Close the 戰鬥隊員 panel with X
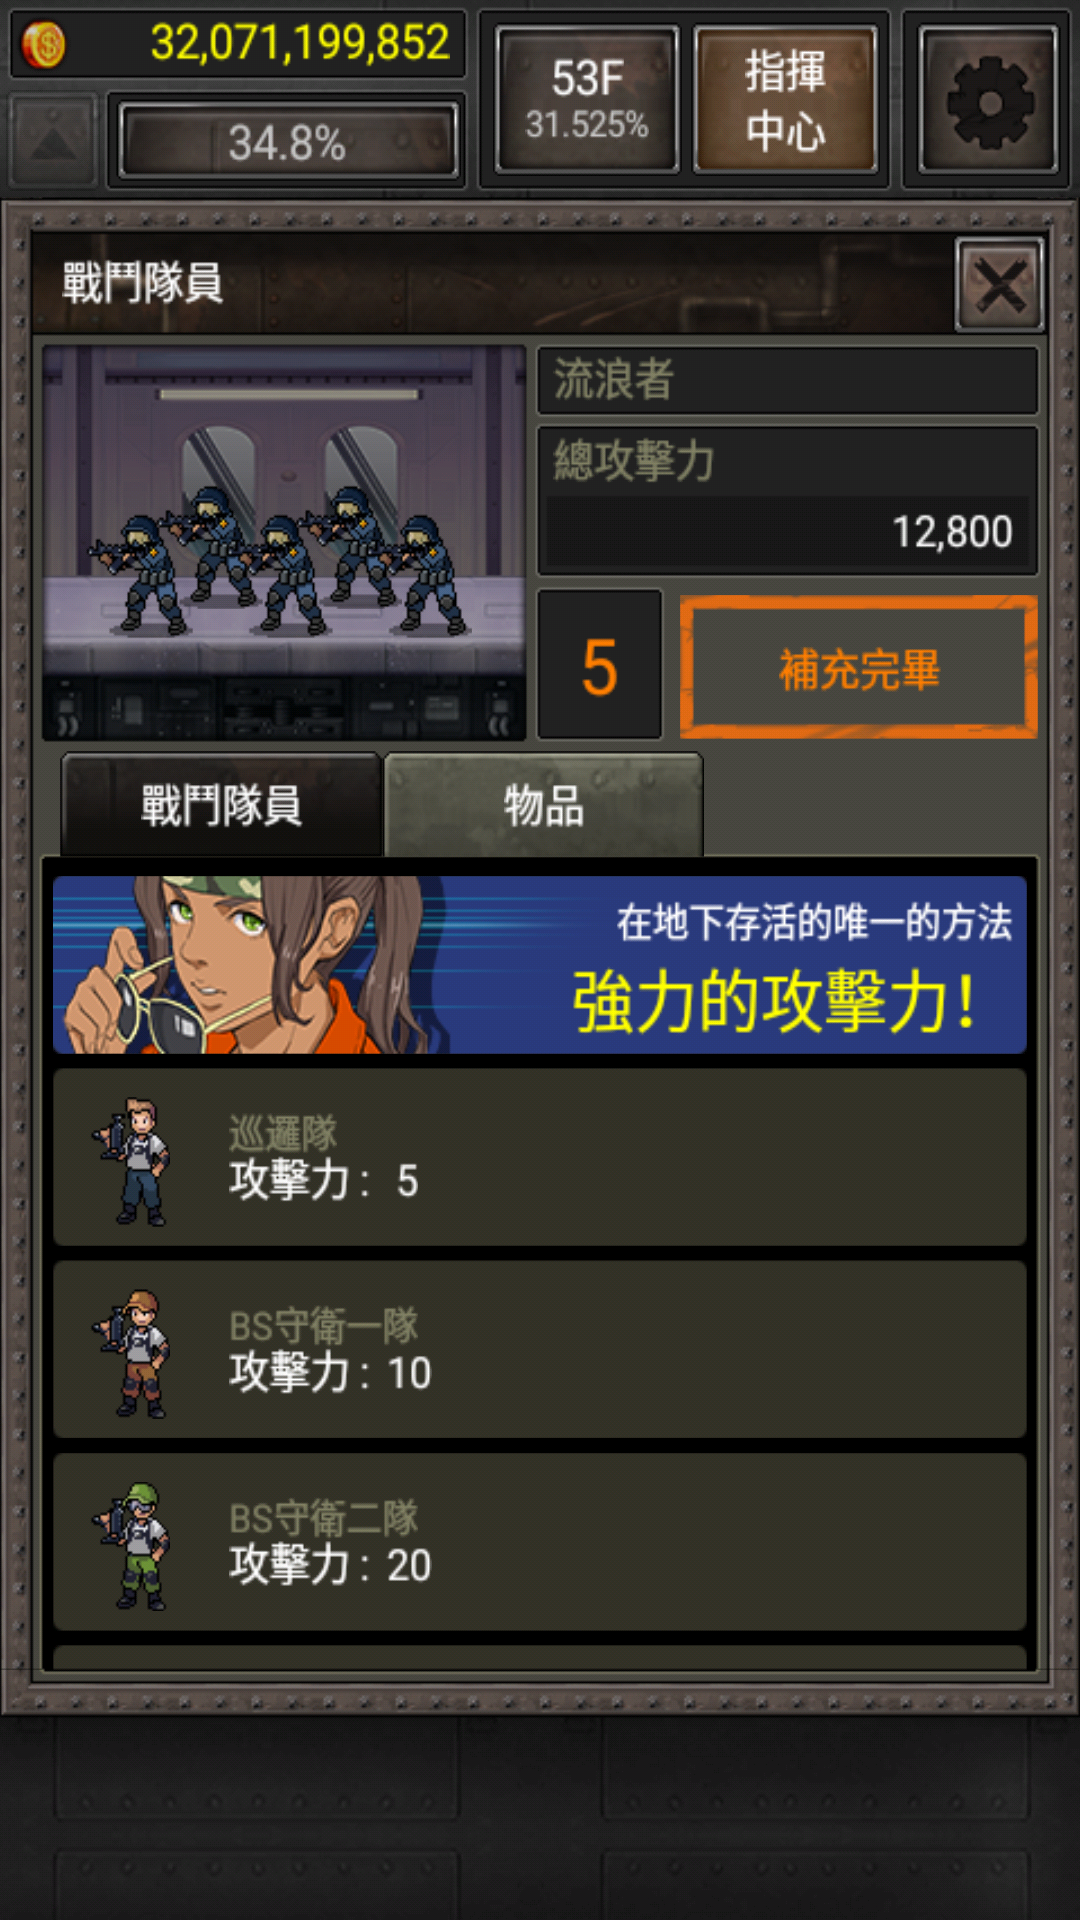The height and width of the screenshot is (1920, 1080). [999, 285]
